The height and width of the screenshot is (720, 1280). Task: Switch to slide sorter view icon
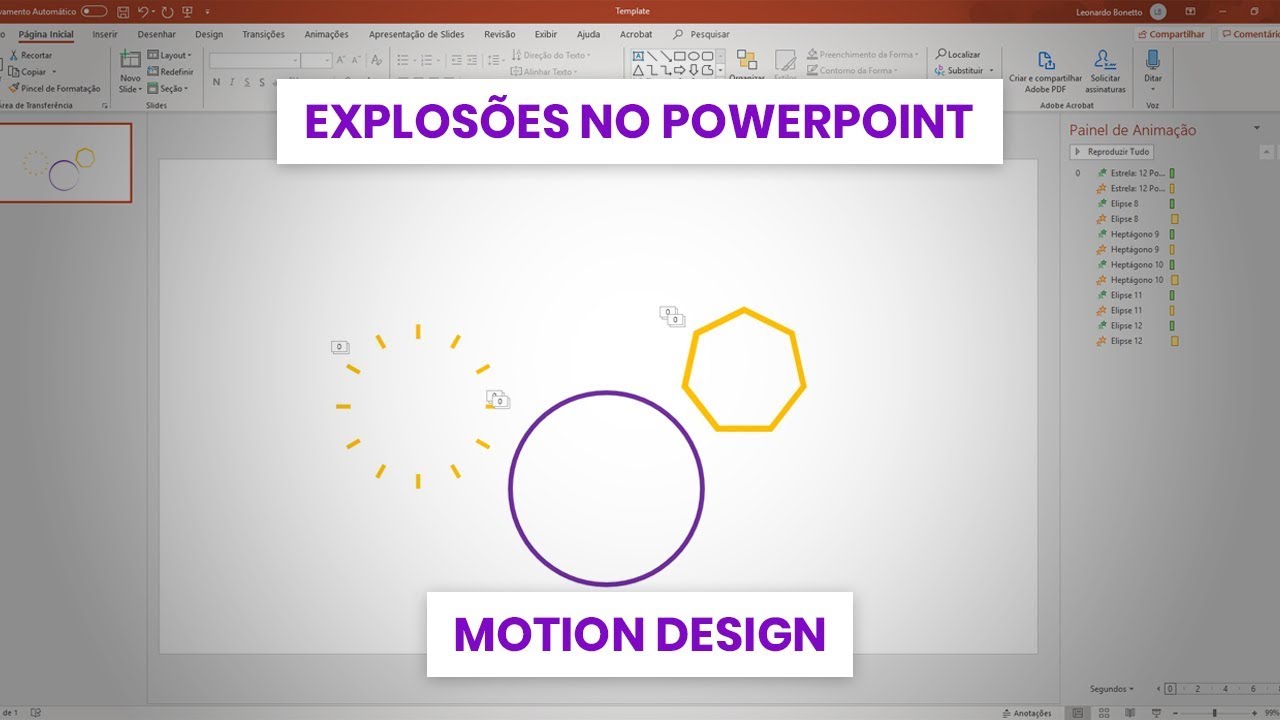[x=1102, y=713]
